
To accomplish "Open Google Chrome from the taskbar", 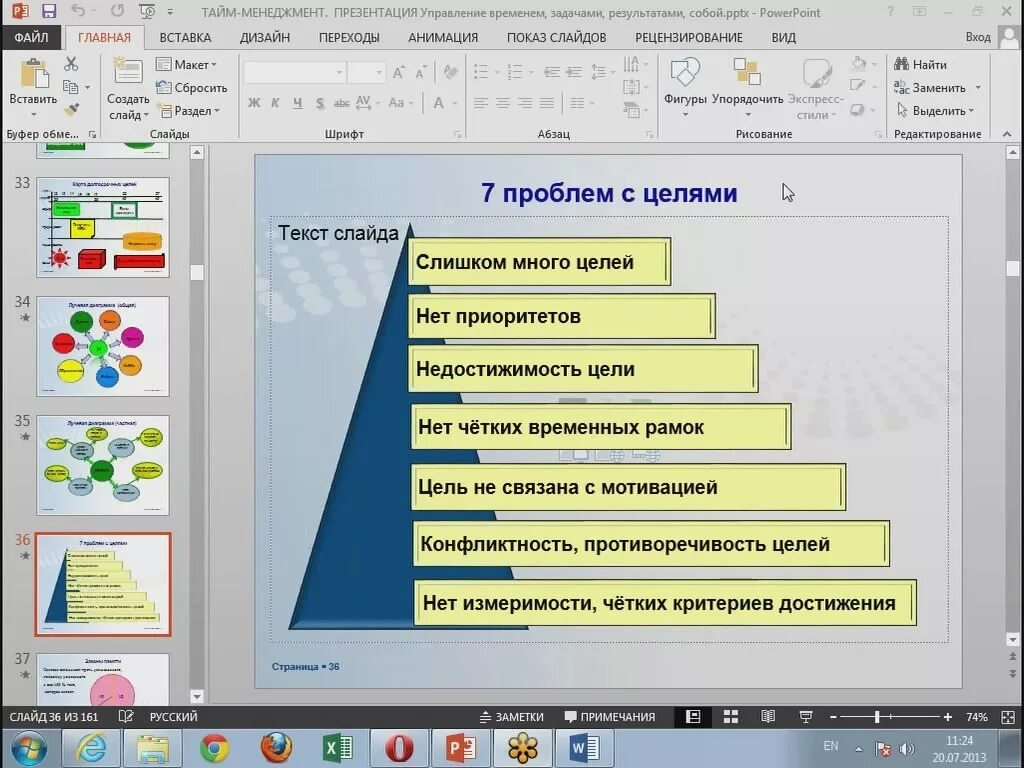I will coord(214,748).
